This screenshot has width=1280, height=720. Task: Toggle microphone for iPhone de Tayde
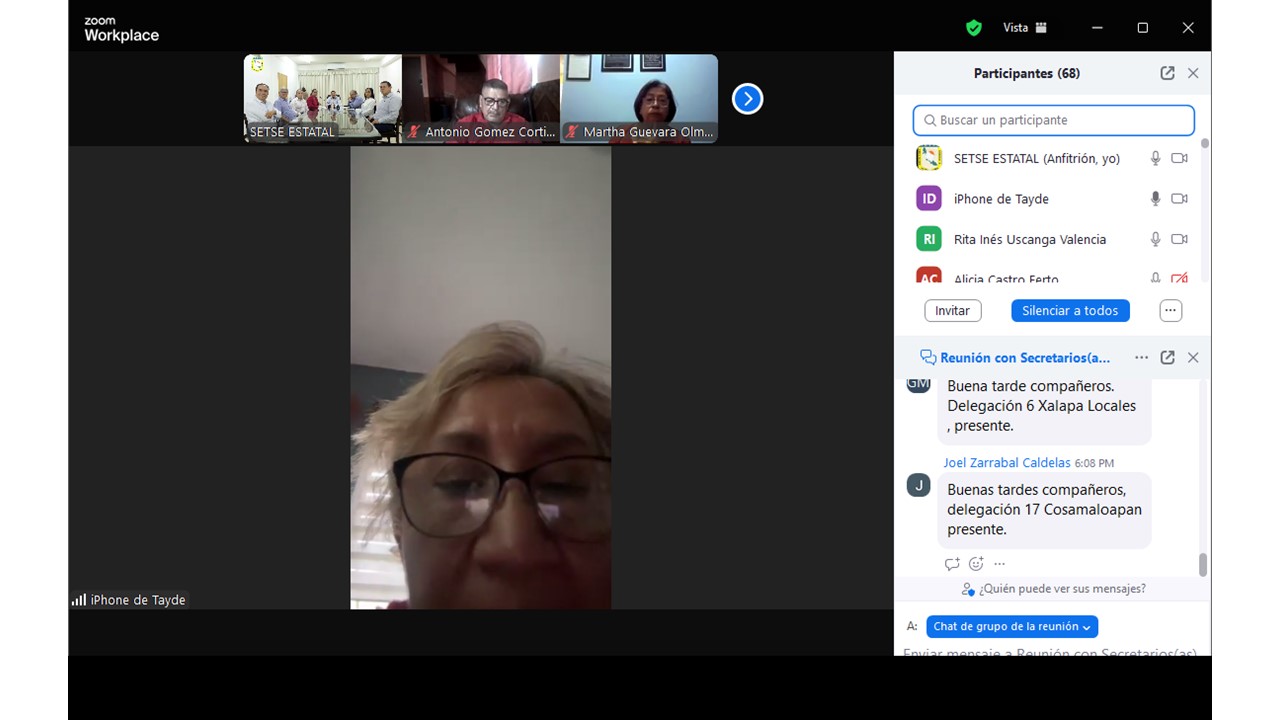click(1155, 199)
